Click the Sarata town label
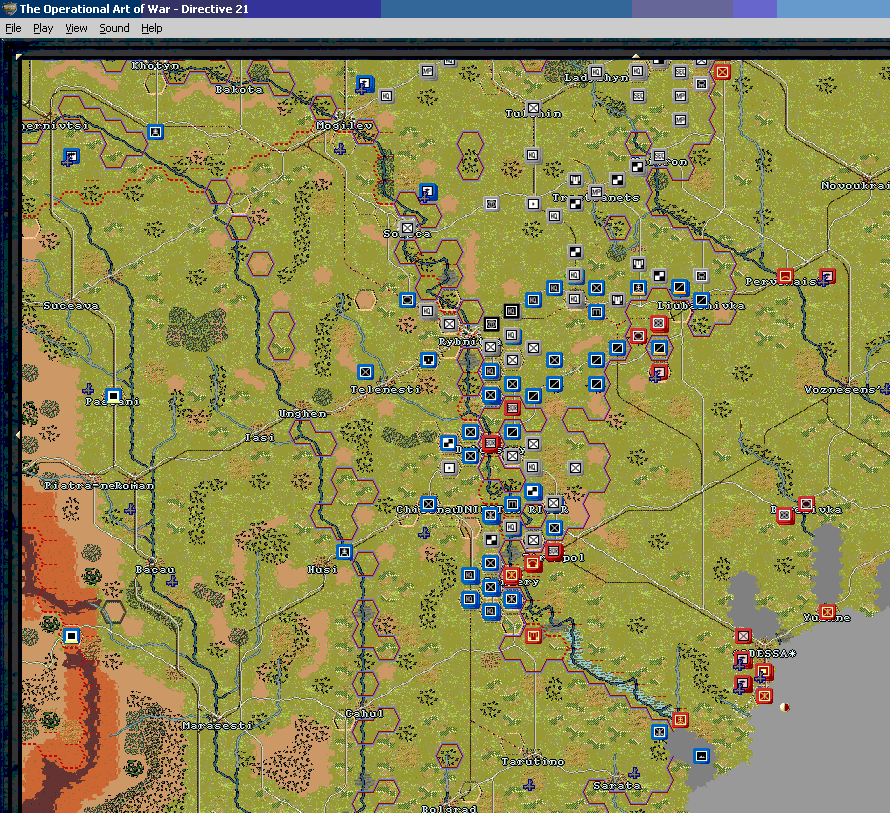Image resolution: width=890 pixels, height=815 pixels. [x=617, y=786]
